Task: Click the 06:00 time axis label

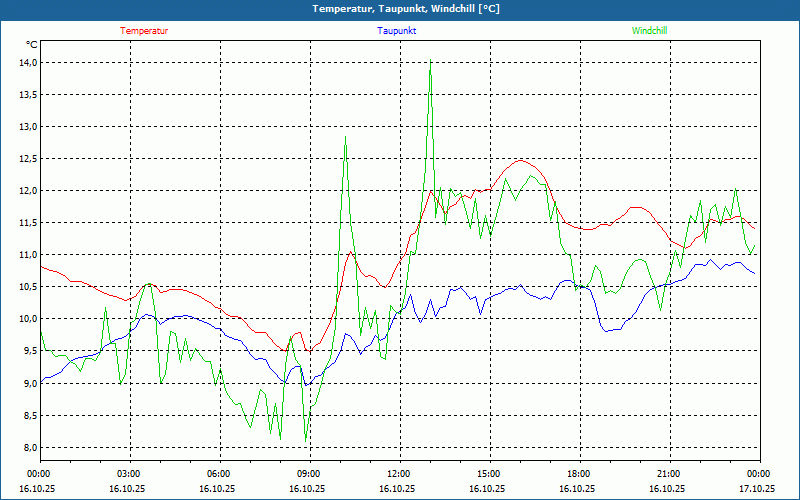Action: (219, 474)
